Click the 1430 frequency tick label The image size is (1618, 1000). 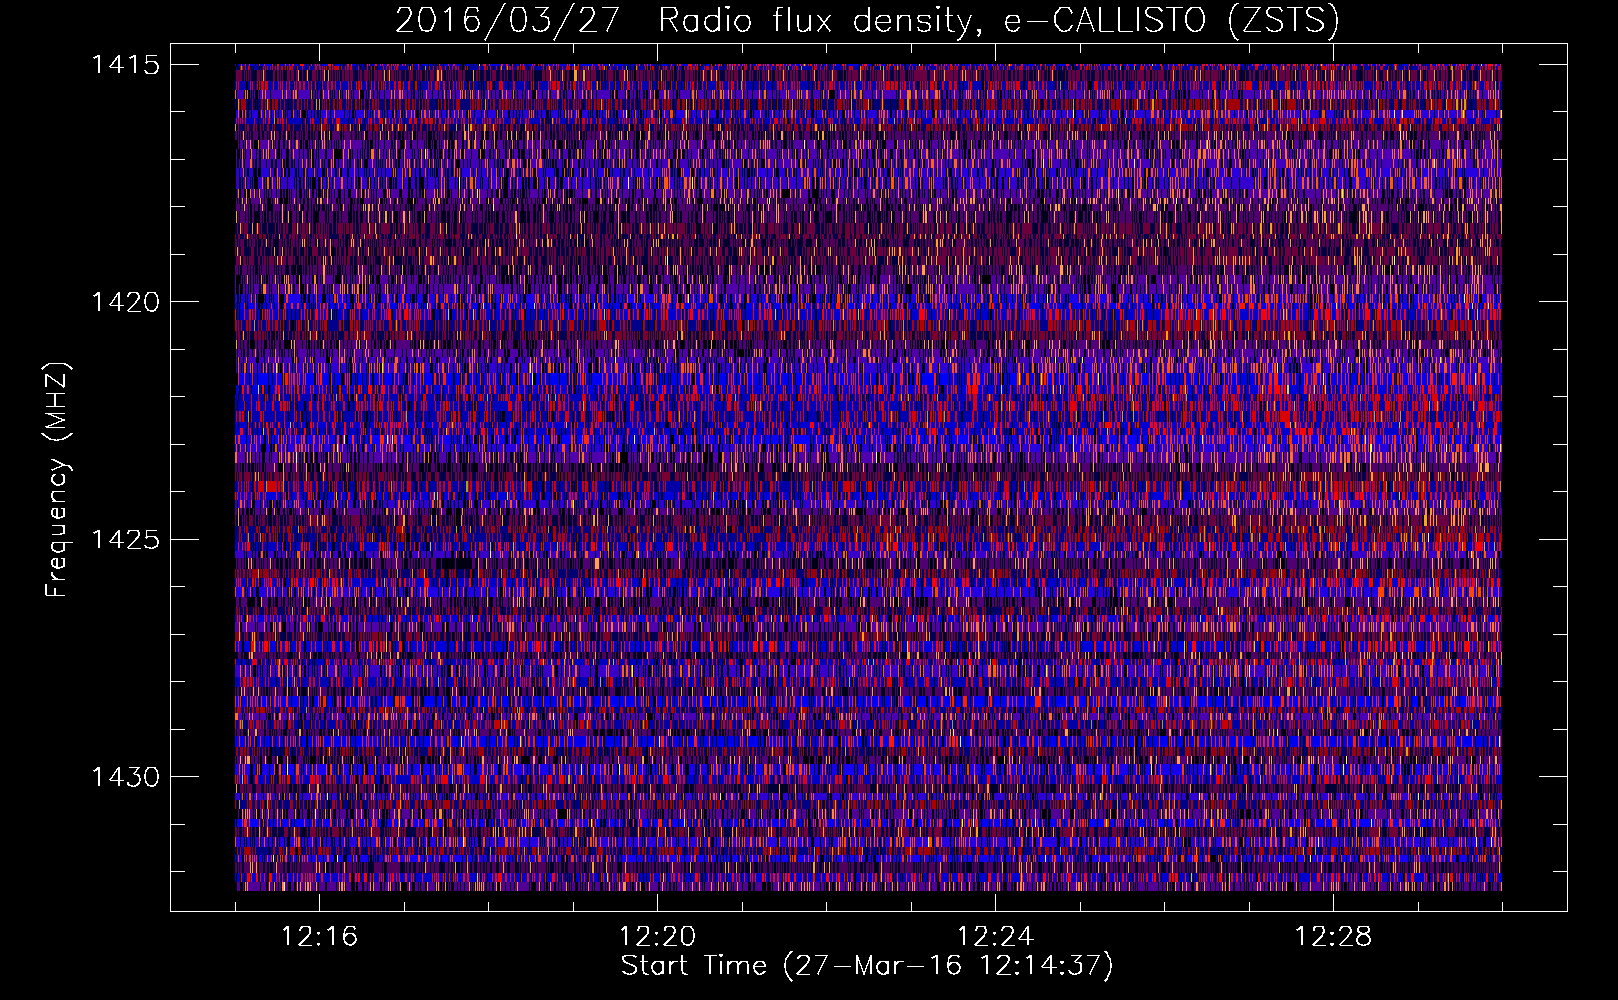click(x=126, y=777)
